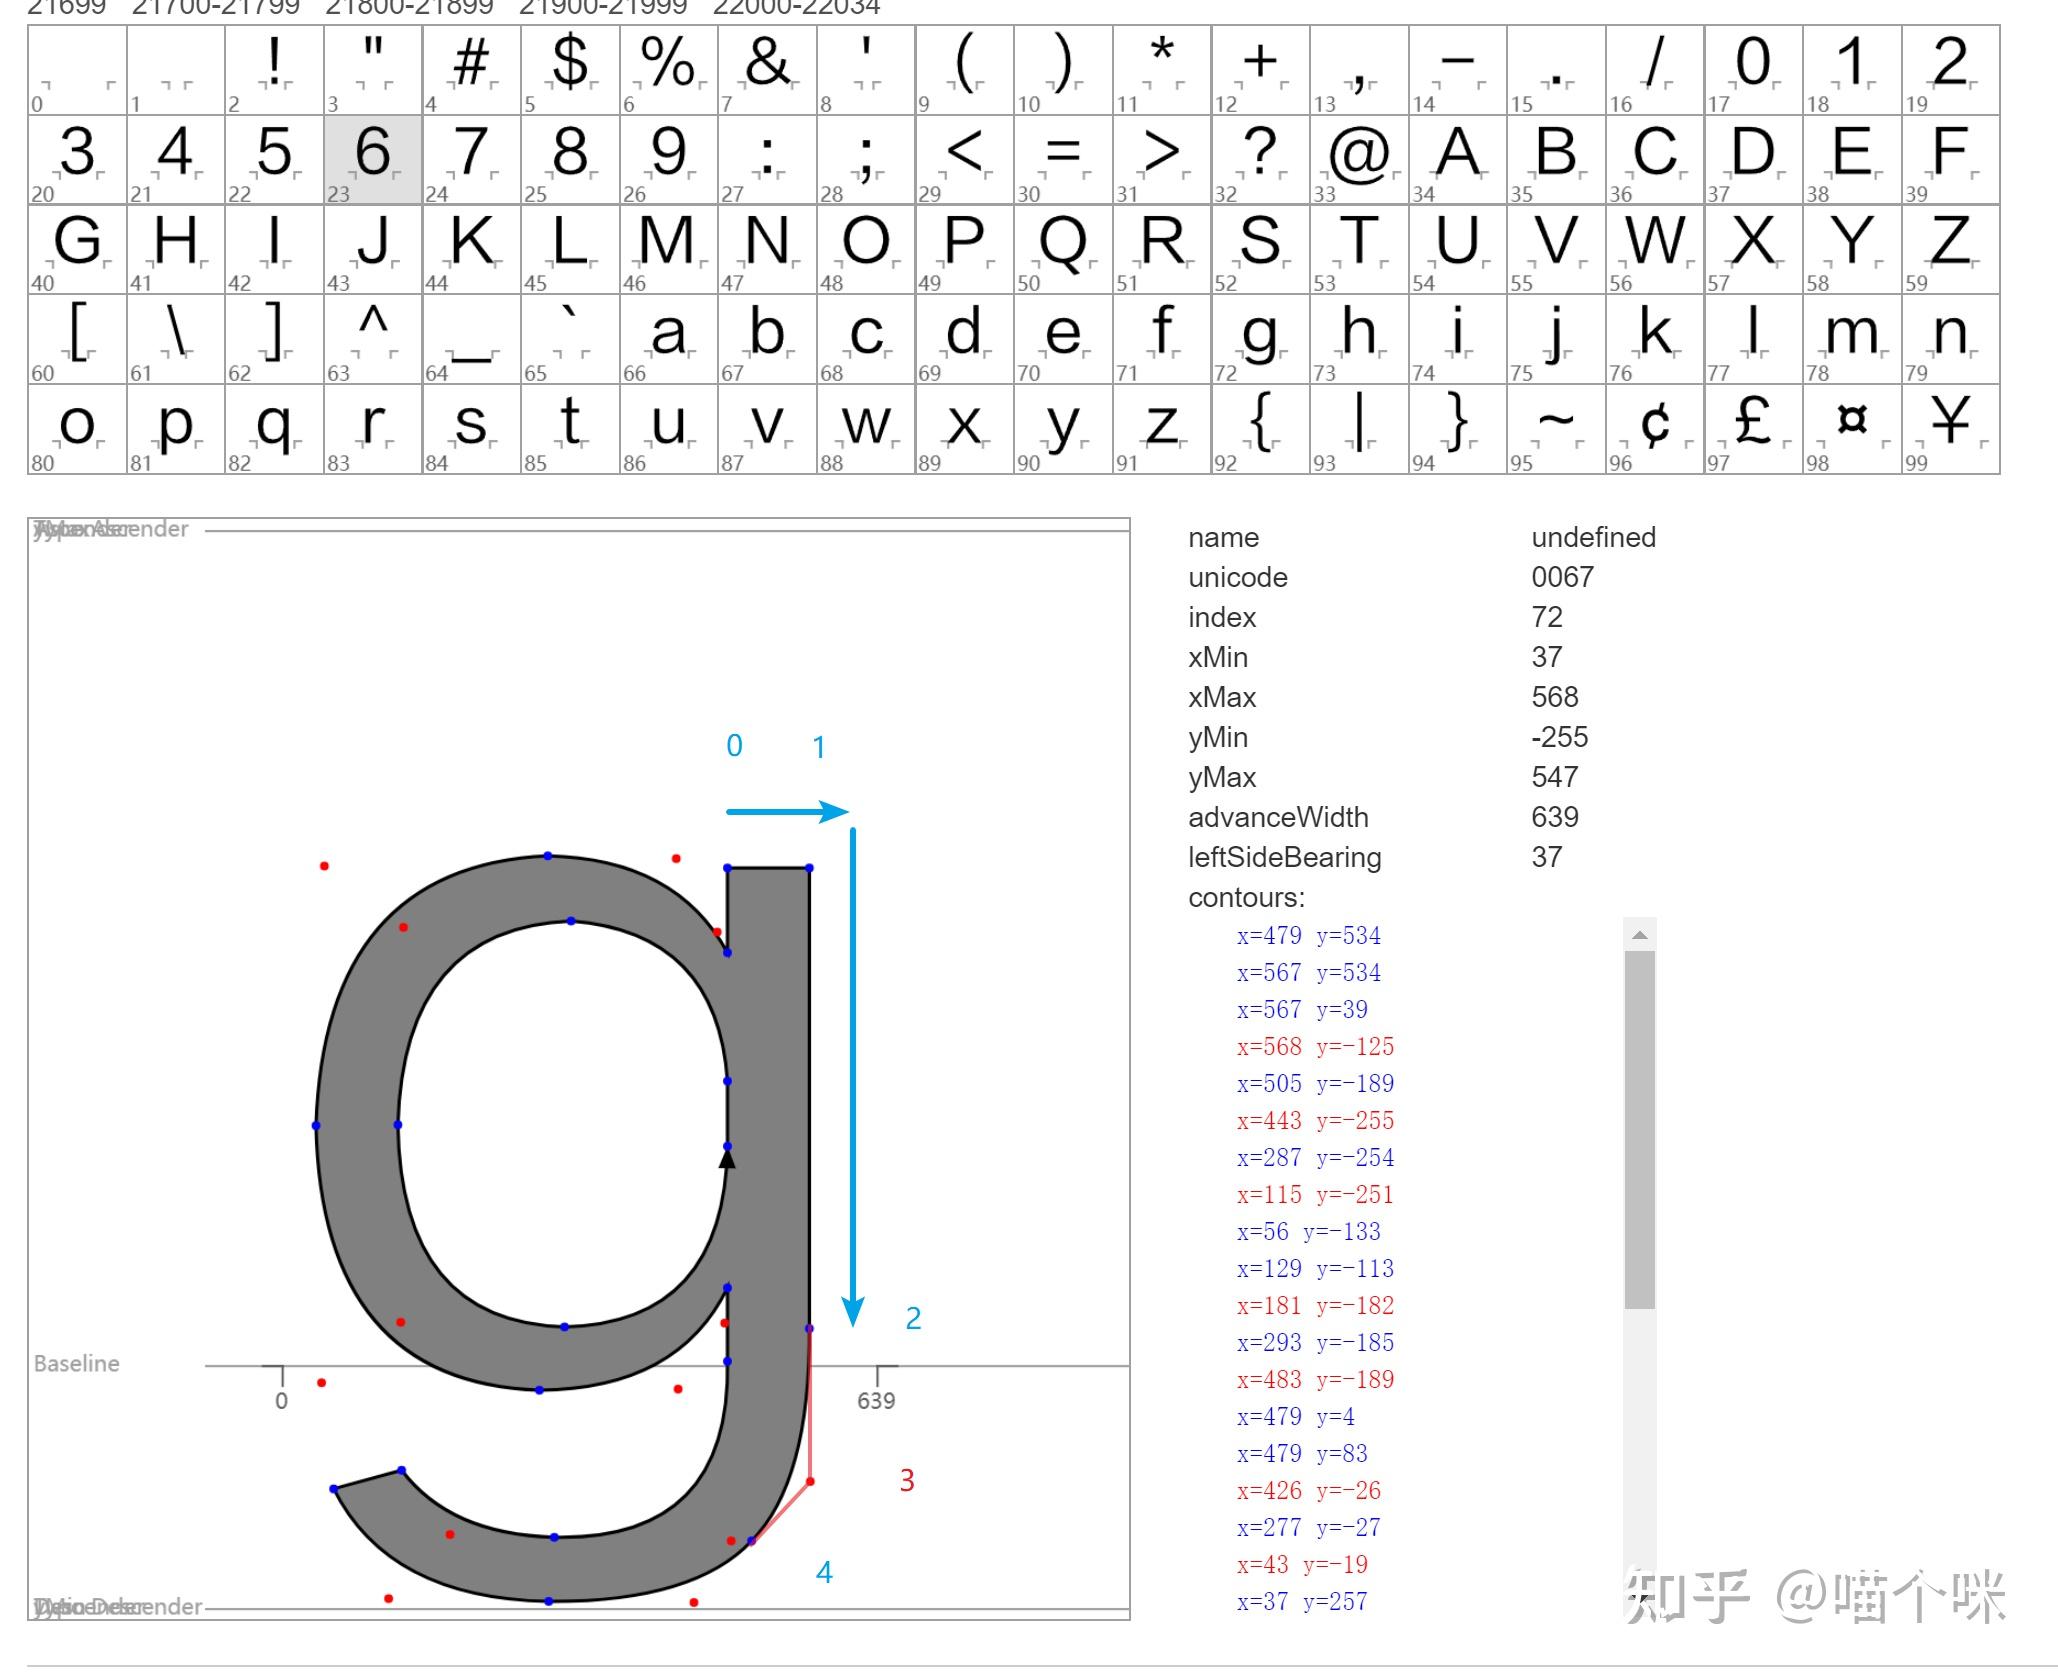Select the question mark glyph cell
The width and height of the screenshot is (2058, 1679).
1260,159
